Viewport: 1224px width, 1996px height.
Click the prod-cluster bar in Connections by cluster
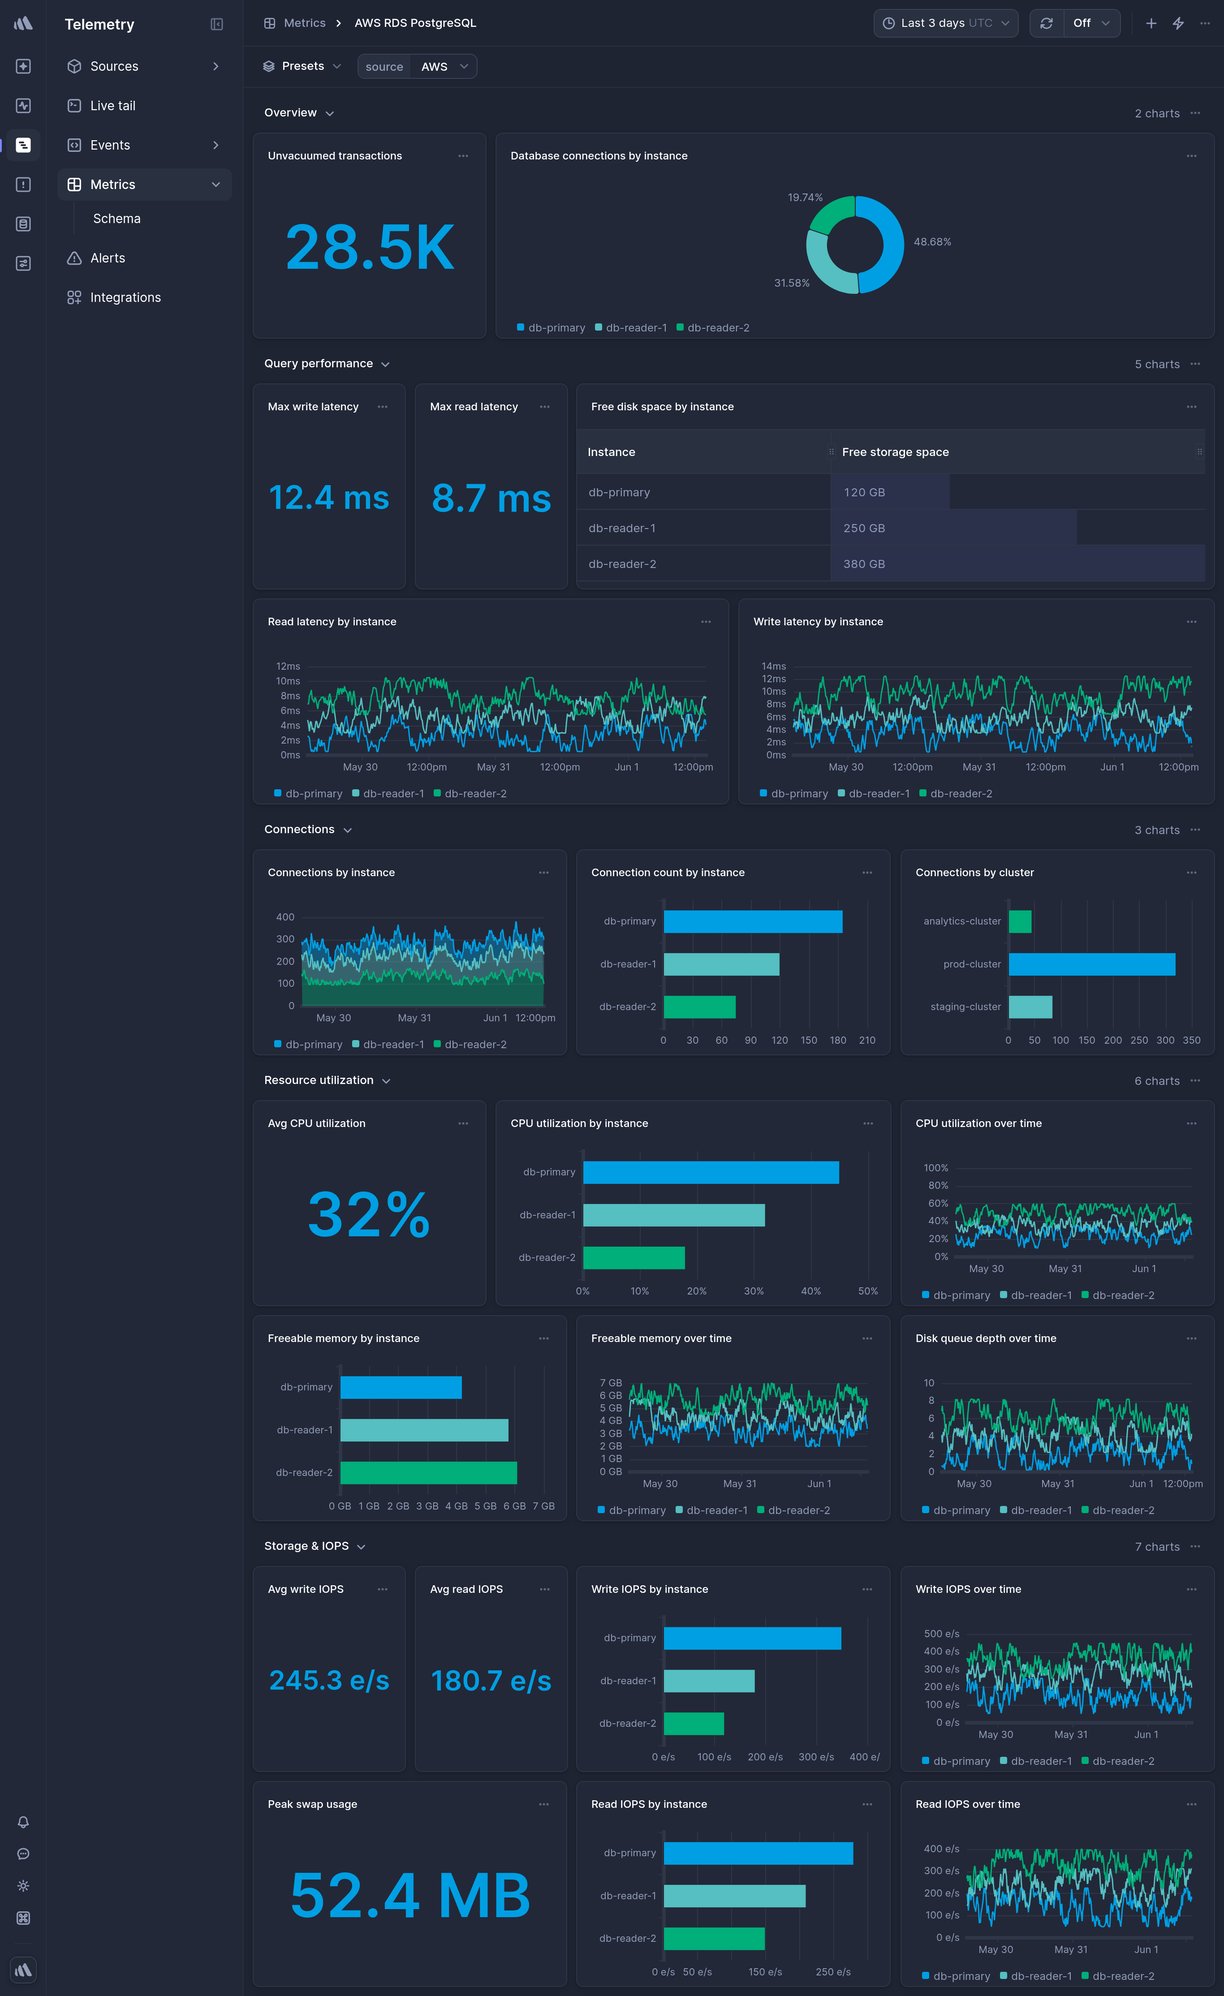coord(1092,964)
